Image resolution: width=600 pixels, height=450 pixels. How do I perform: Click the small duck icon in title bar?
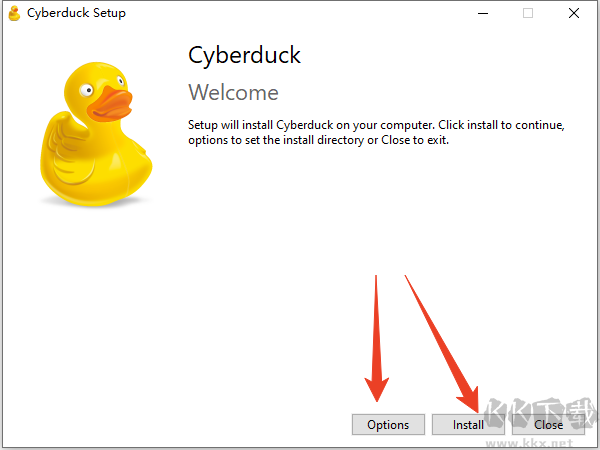[14, 14]
